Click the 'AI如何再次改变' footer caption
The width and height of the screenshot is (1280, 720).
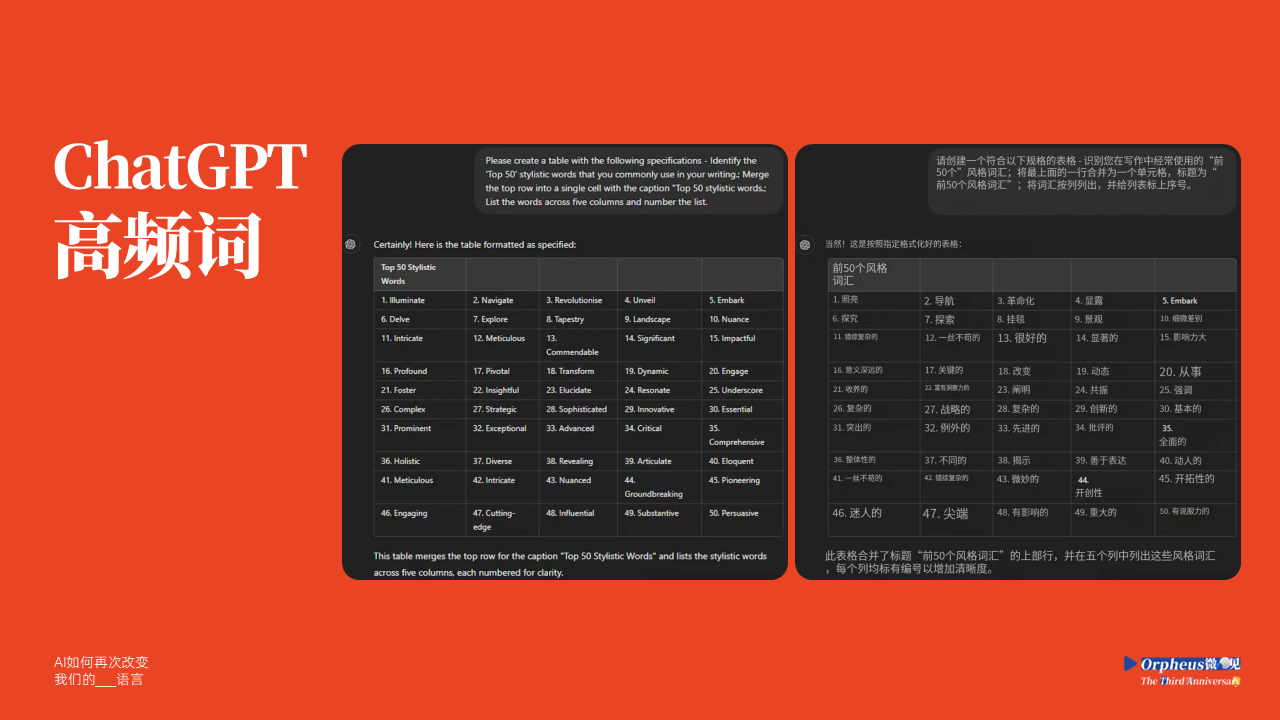point(101,662)
